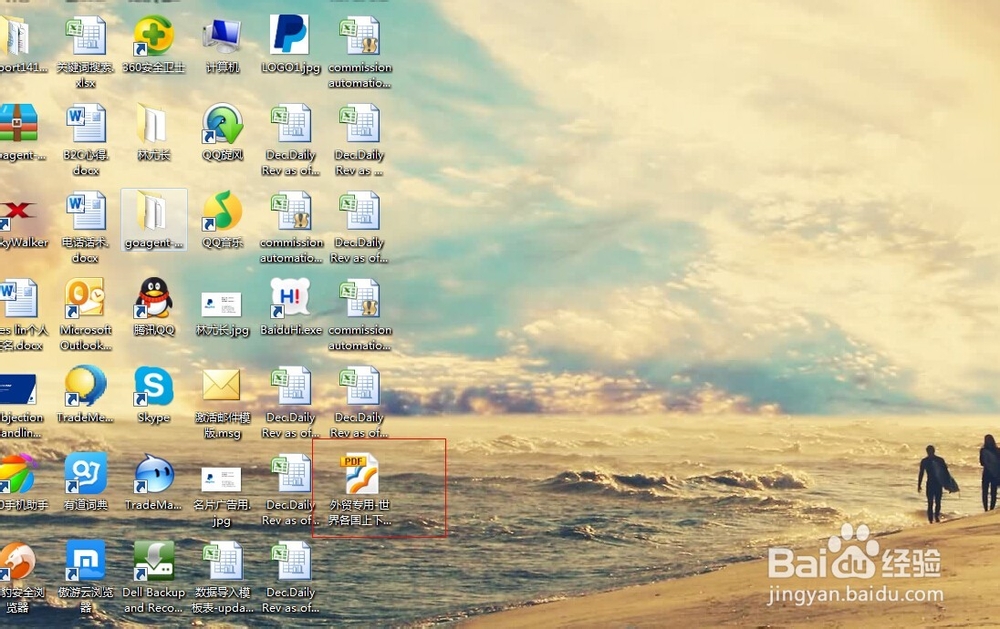Select the Objection Handling file with blue thumbnail
This screenshot has height=629, width=1000.
point(18,390)
